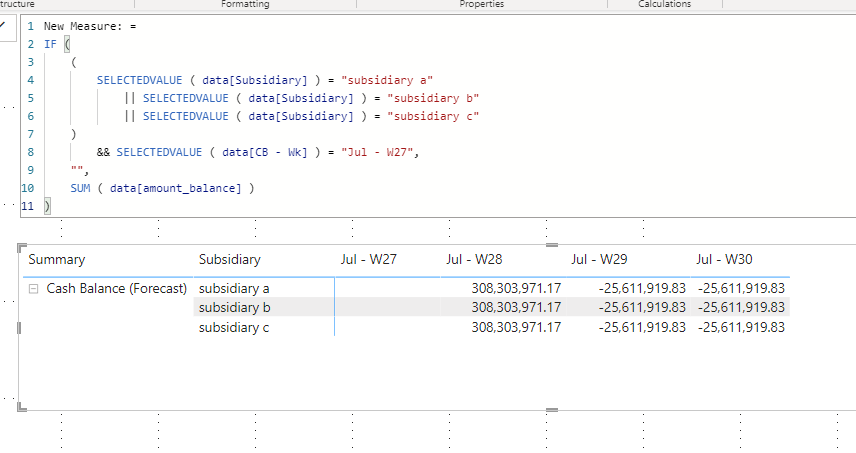
Task: Click subsidiary b's Jul - W28 value
Action: tap(516, 307)
